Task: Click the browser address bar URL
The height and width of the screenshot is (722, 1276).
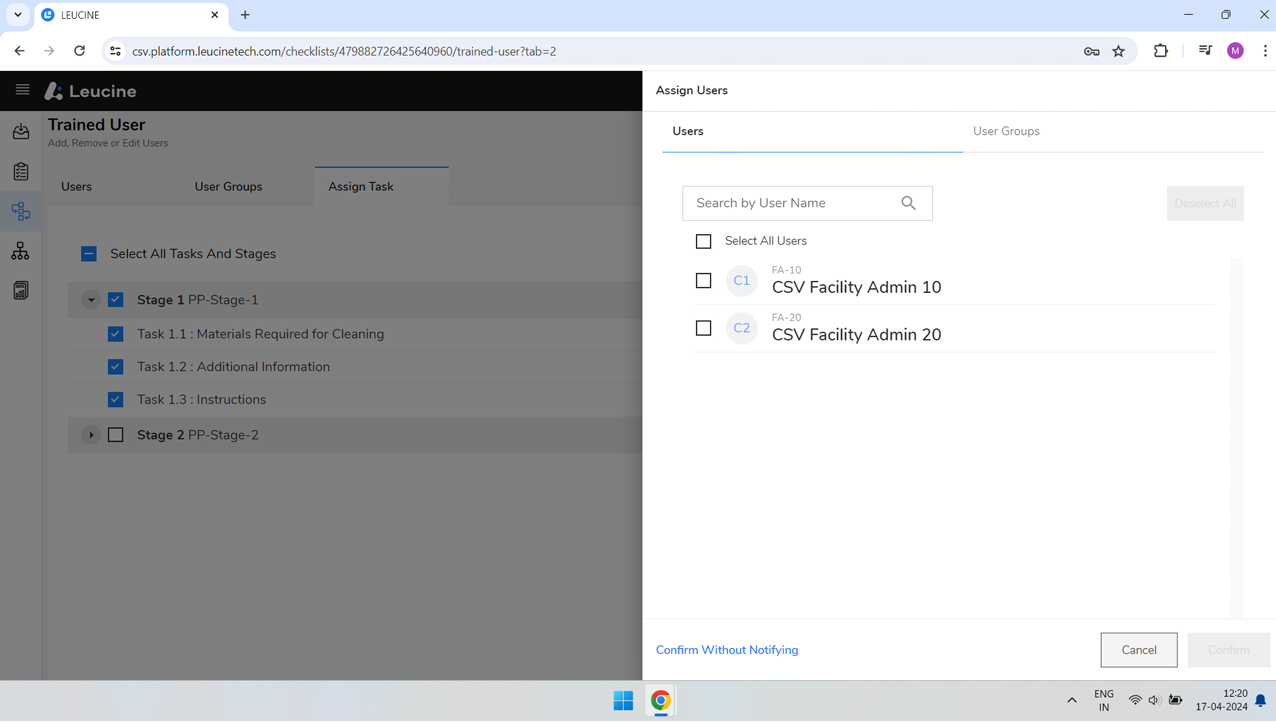Action: pyautogui.click(x=344, y=51)
